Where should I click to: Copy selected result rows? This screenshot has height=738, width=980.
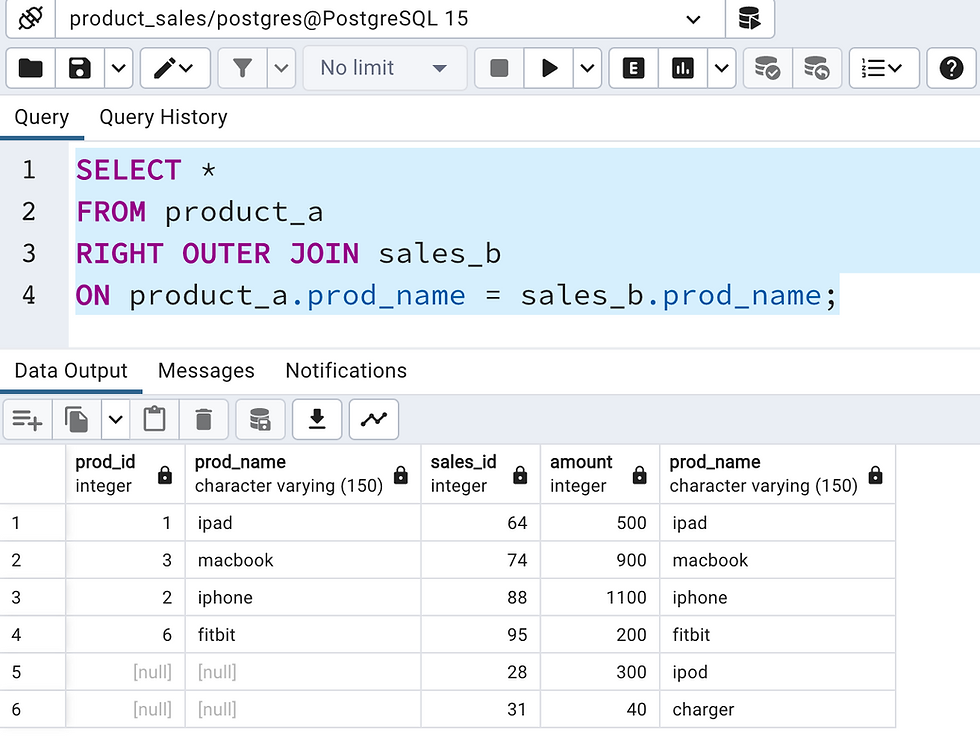pyautogui.click(x=77, y=419)
